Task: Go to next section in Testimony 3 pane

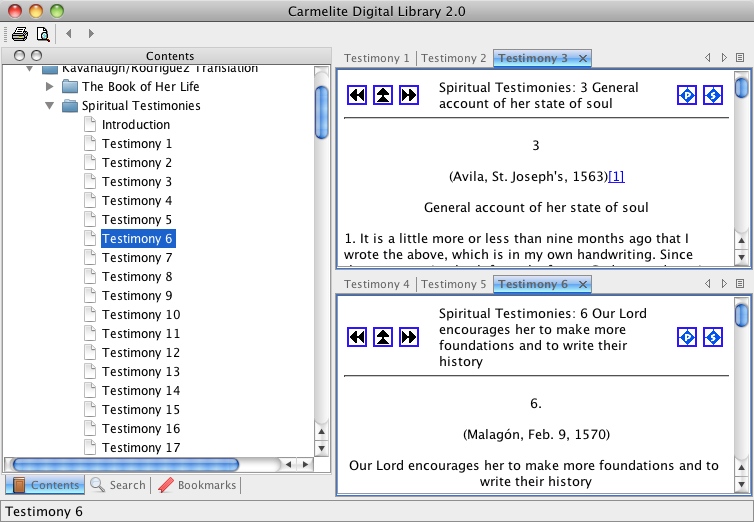Action: (408, 95)
